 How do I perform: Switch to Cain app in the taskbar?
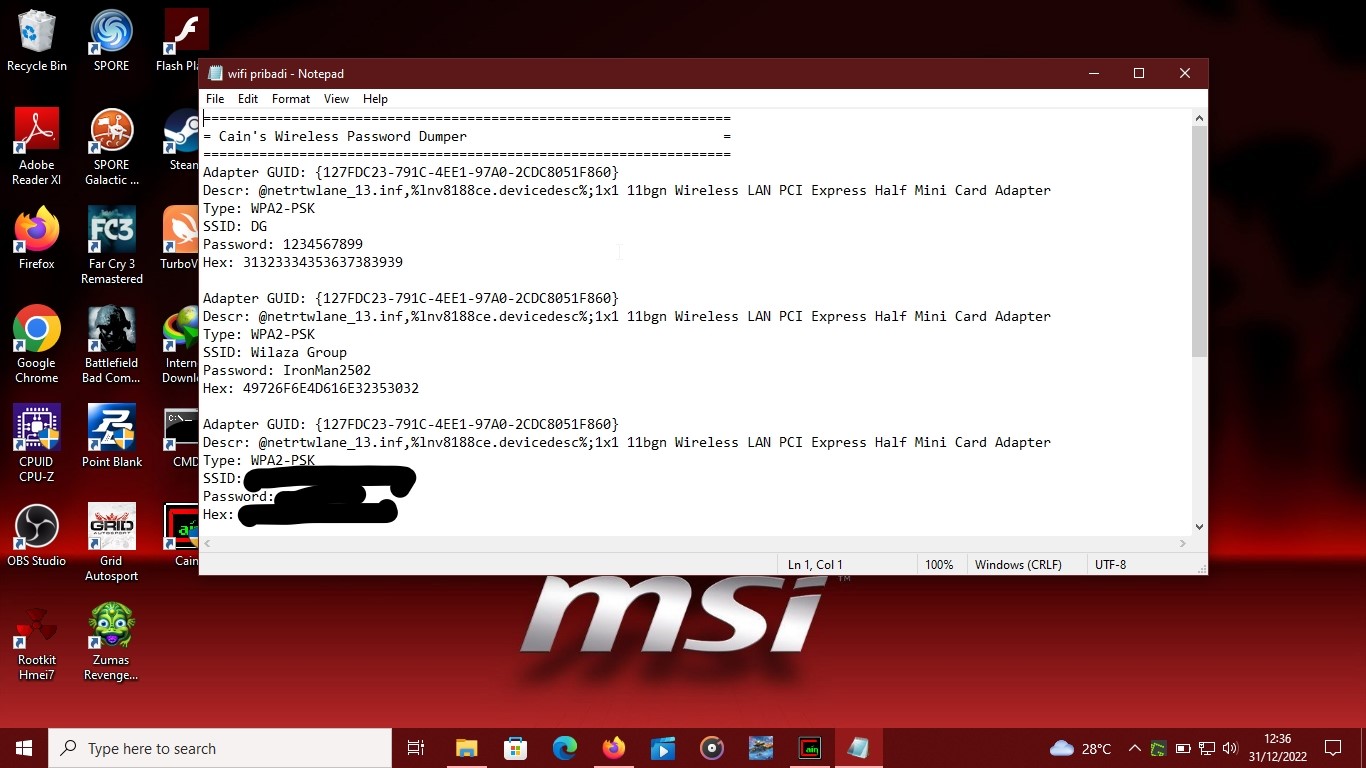click(x=809, y=748)
